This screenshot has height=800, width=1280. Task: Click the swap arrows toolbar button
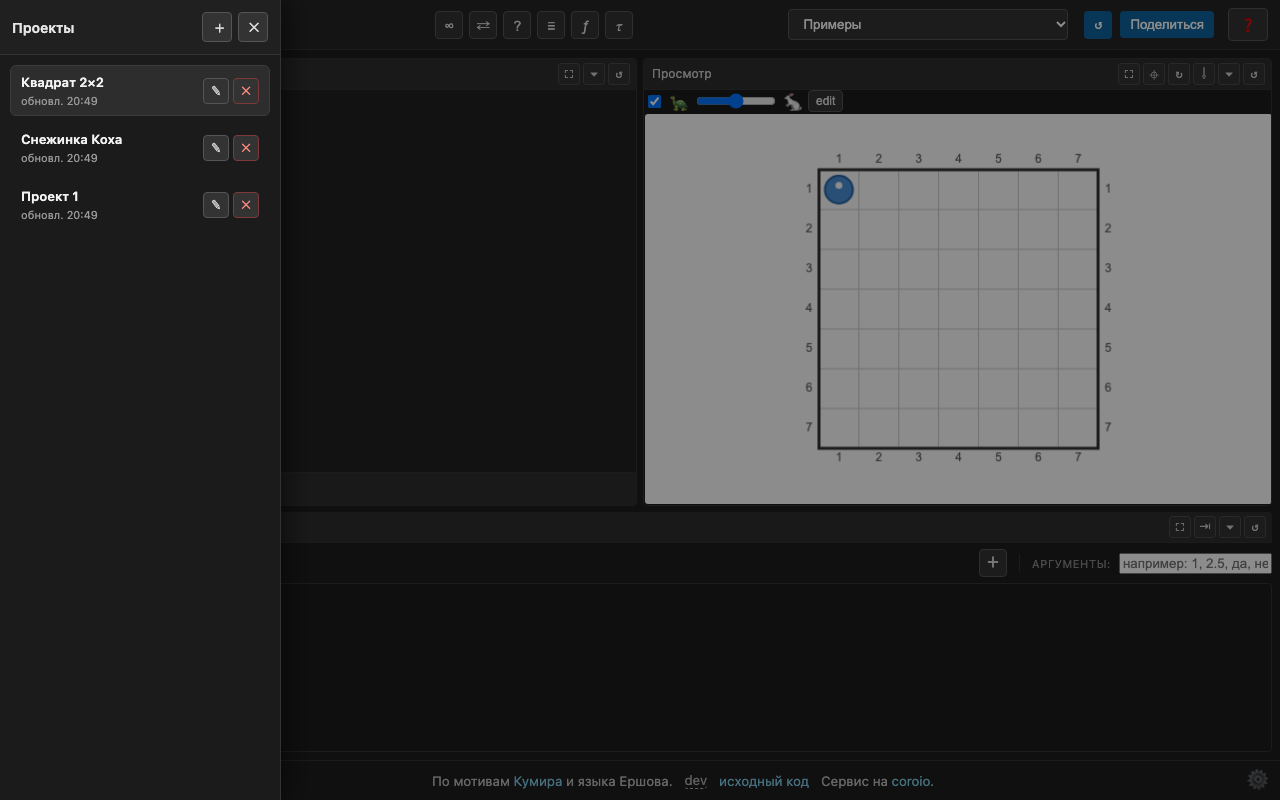tap(483, 25)
